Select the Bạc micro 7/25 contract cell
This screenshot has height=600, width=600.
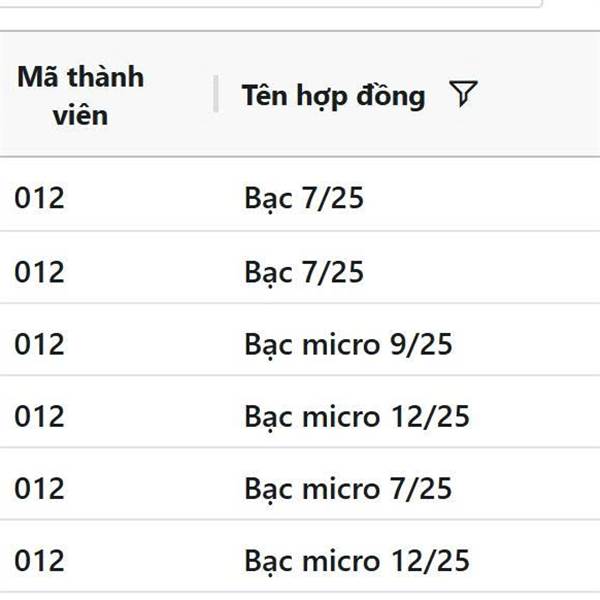[x=348, y=489]
